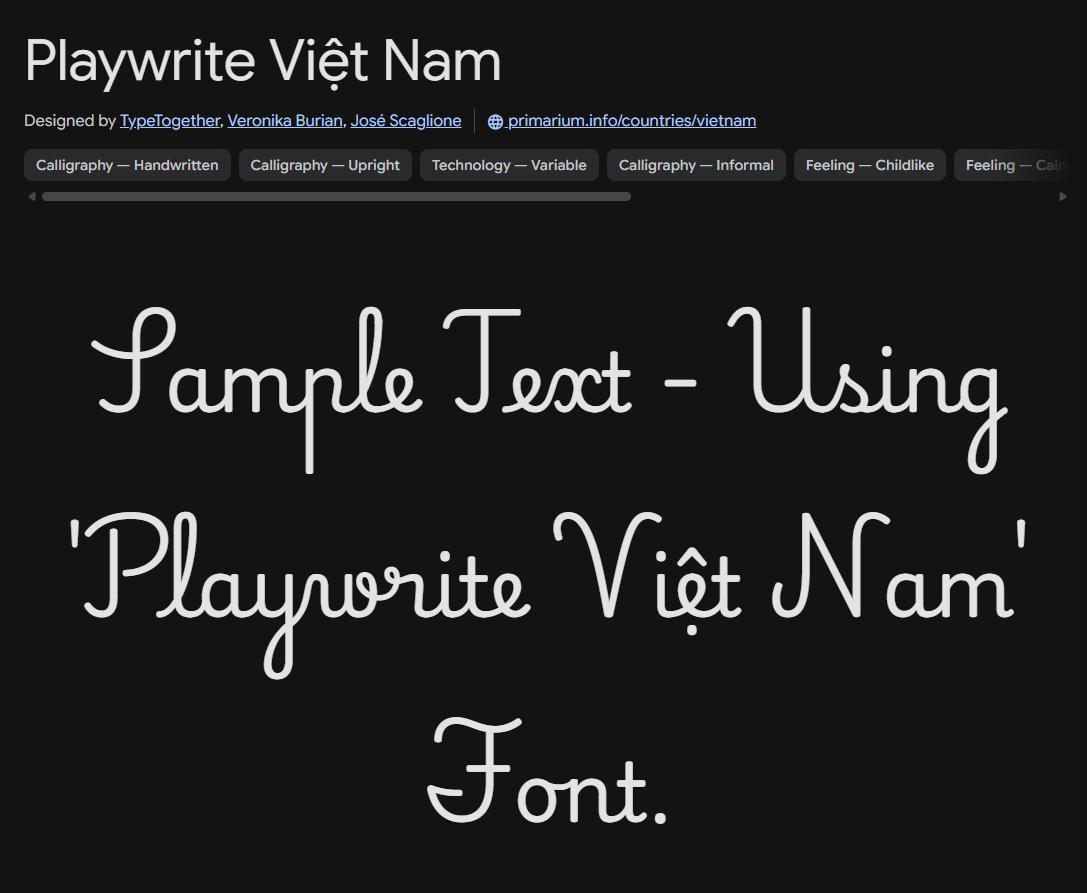Click the 'Font.' preview line
1087x893 pixels.
click(547, 770)
